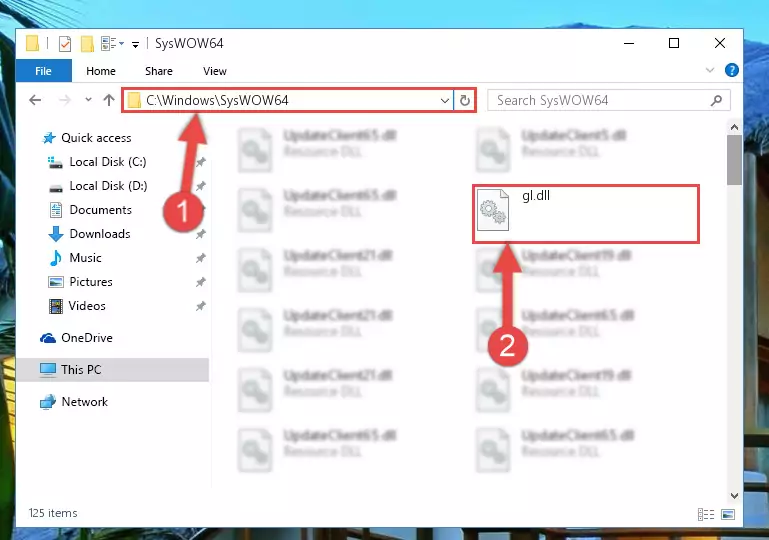The width and height of the screenshot is (769, 540).
Task: Switch to Details view in the status bar
Action: (706, 514)
